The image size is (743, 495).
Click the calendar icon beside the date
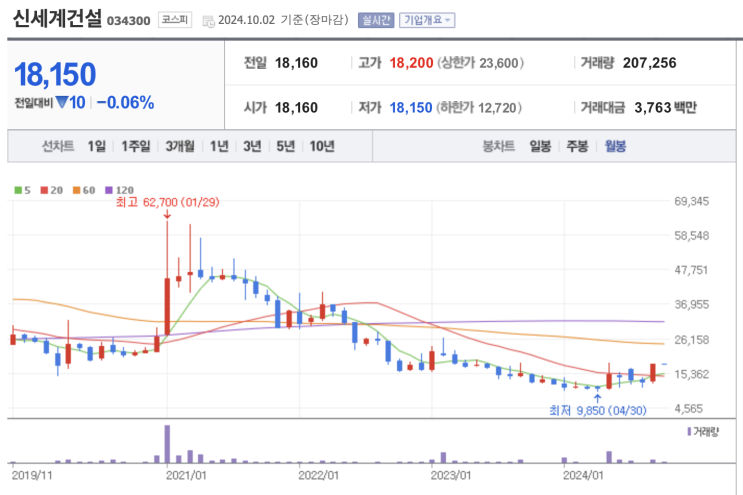208,21
